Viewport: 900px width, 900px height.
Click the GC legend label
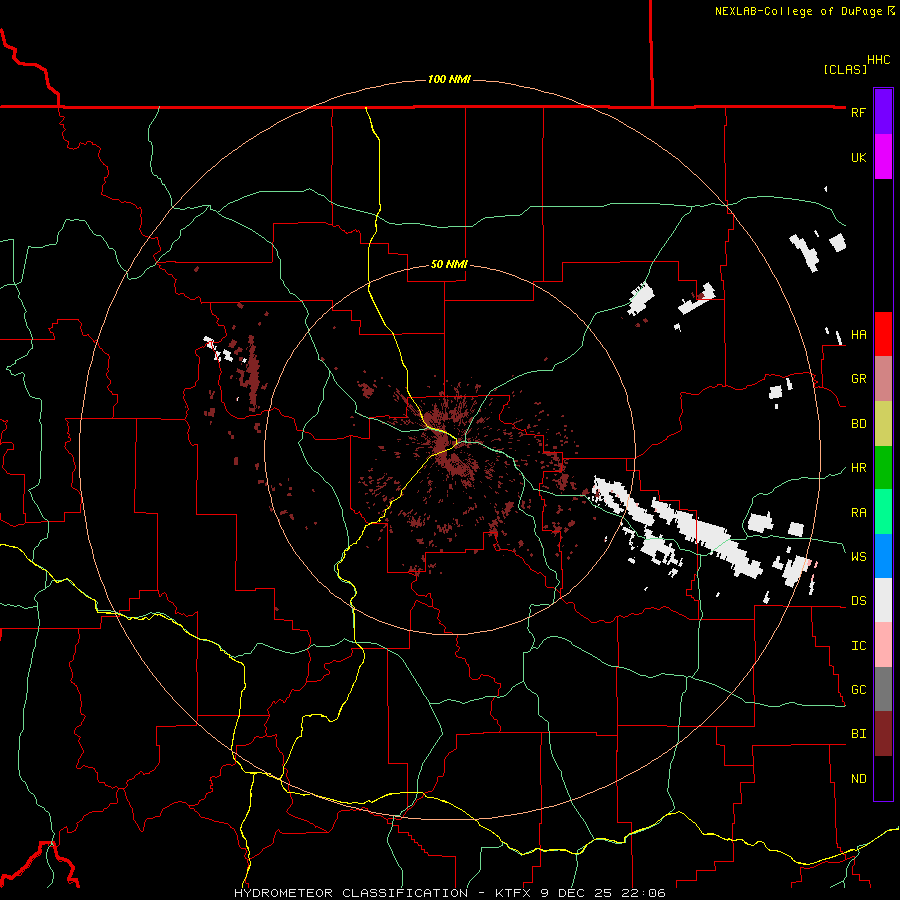[858, 690]
